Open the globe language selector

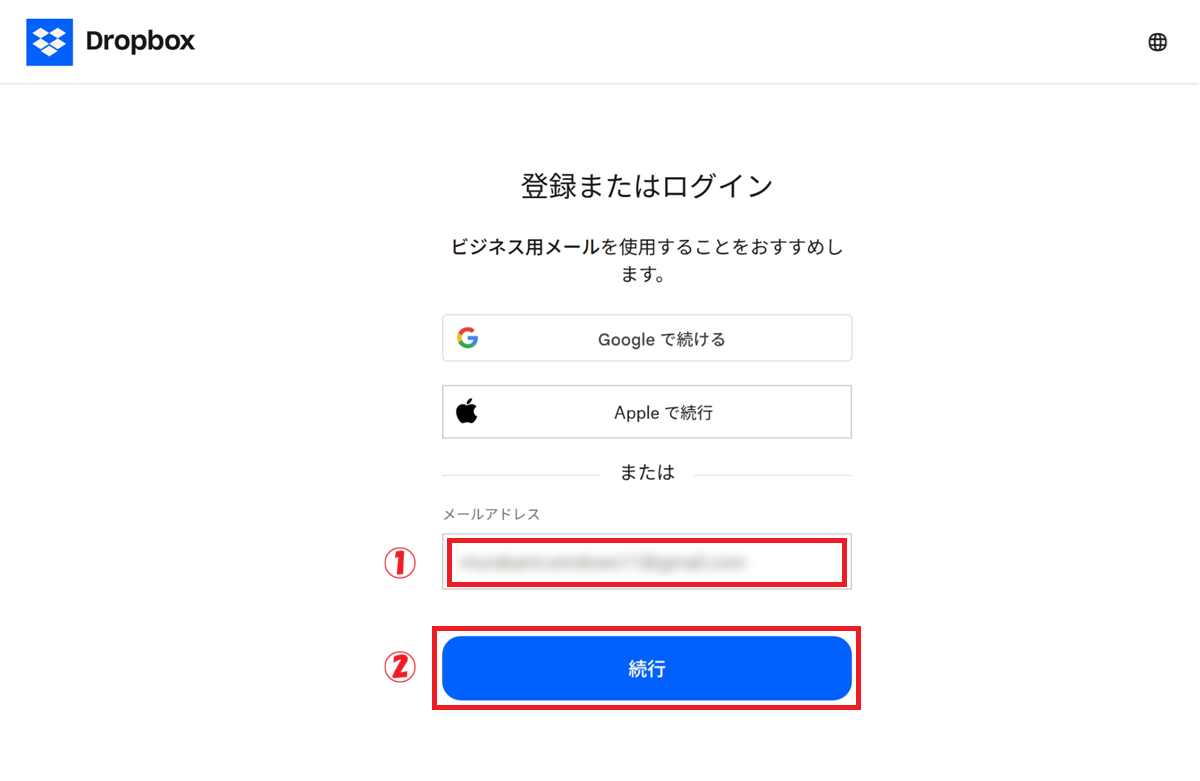pyautogui.click(x=1157, y=42)
